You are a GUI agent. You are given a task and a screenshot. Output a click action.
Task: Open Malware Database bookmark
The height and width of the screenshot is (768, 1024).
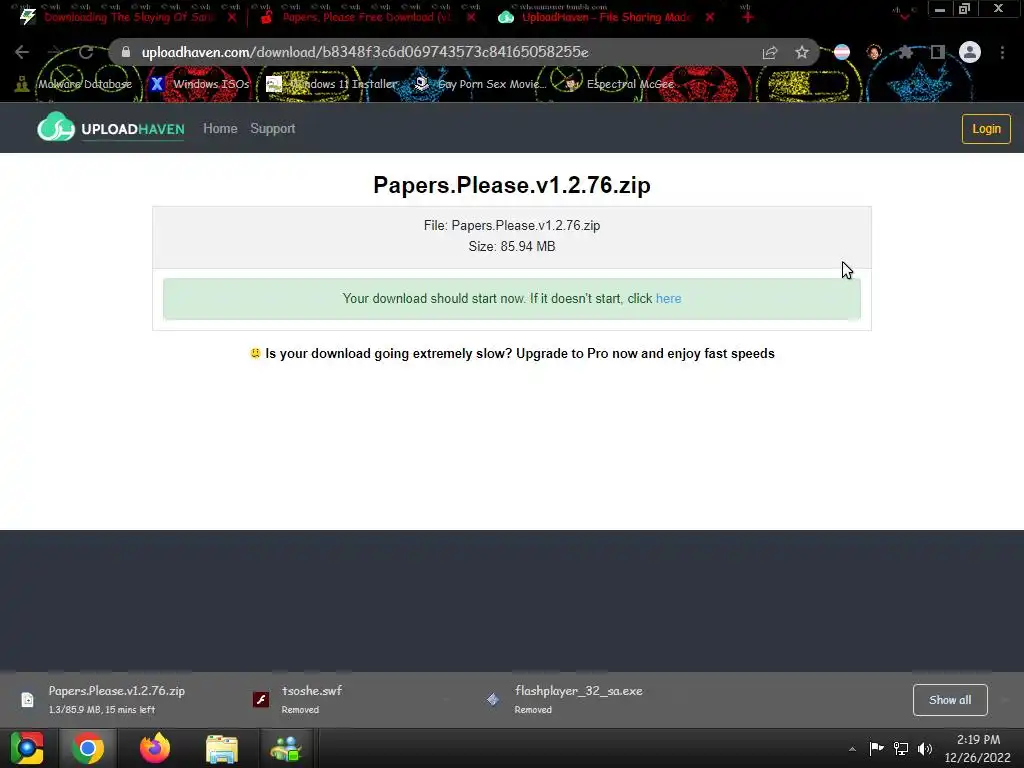tap(74, 84)
